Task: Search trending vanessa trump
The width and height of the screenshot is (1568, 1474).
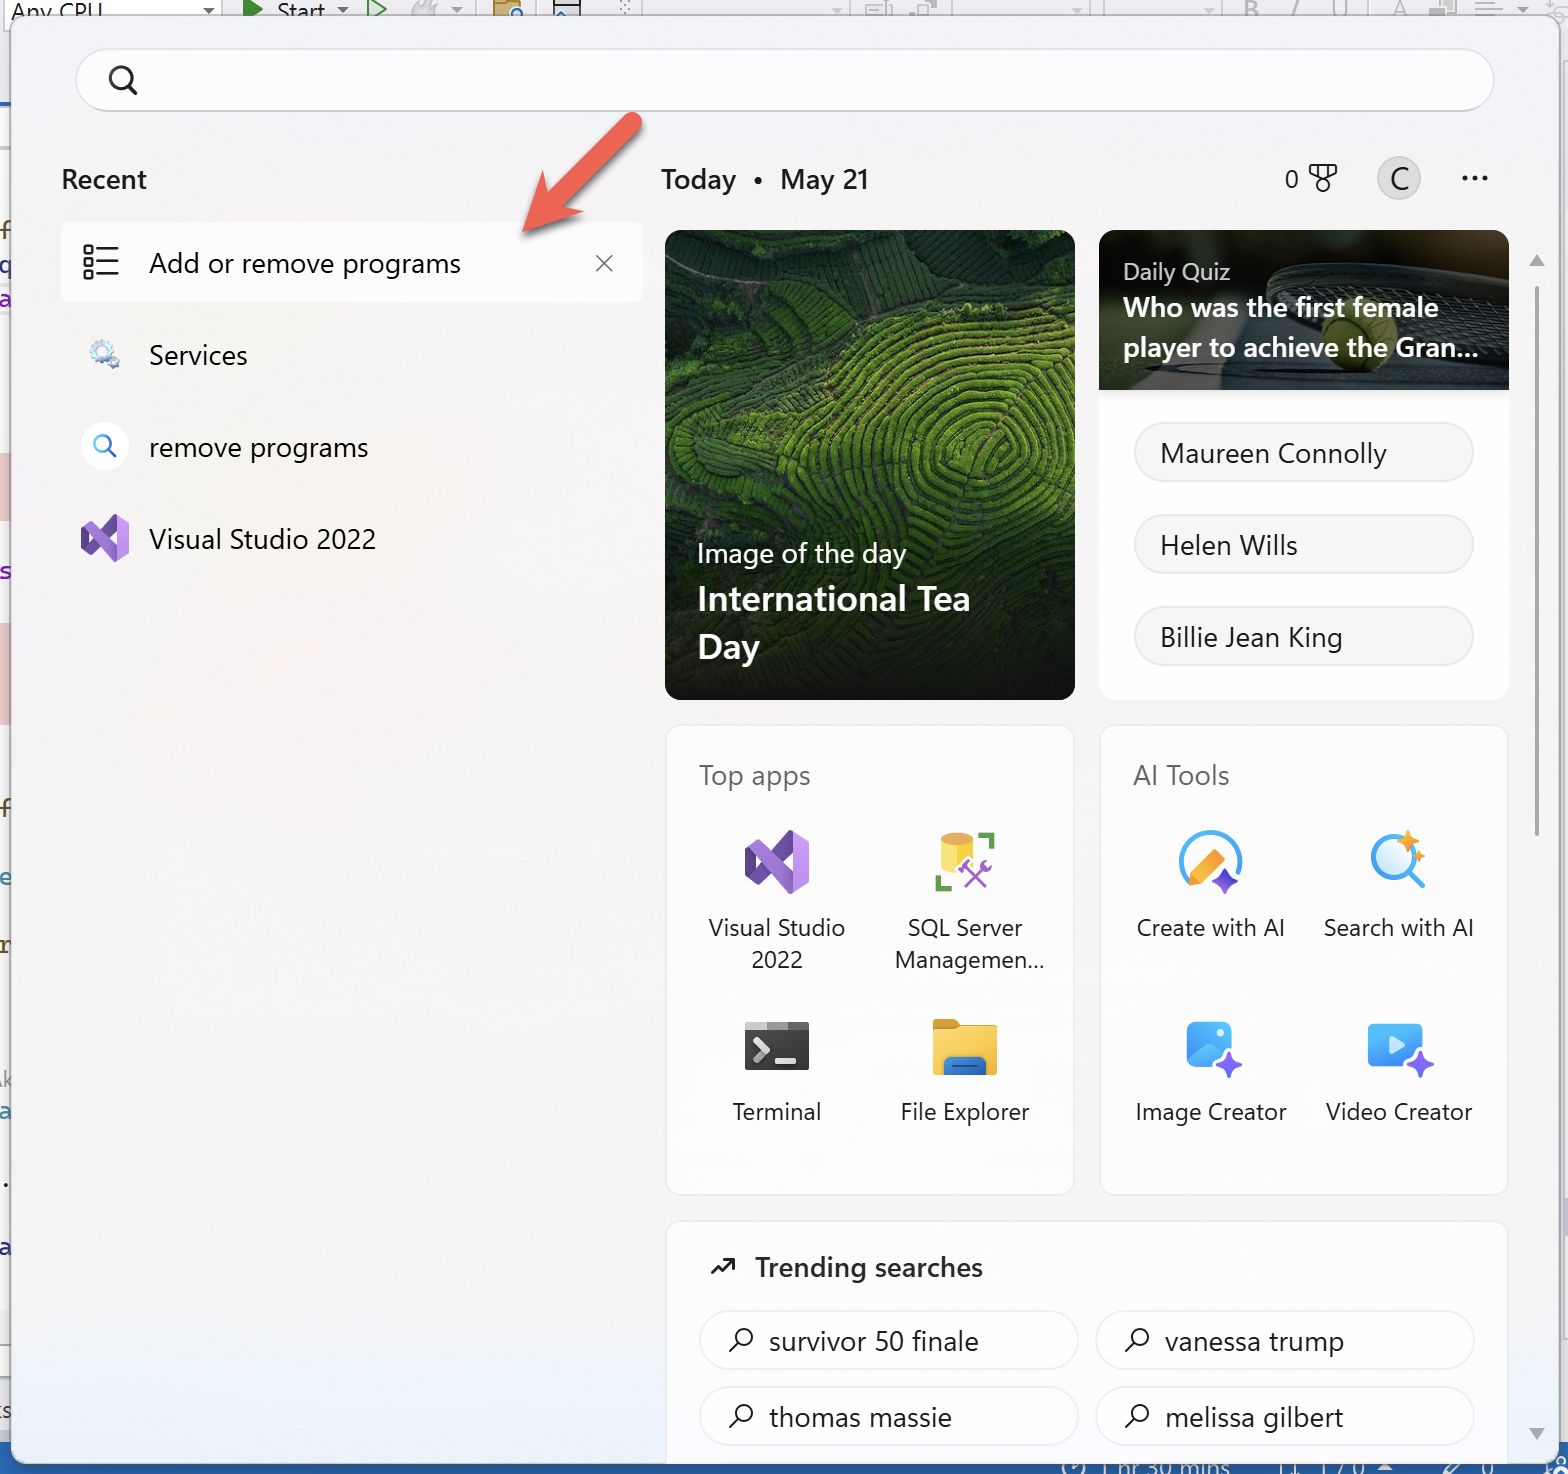Action: click(1284, 1341)
